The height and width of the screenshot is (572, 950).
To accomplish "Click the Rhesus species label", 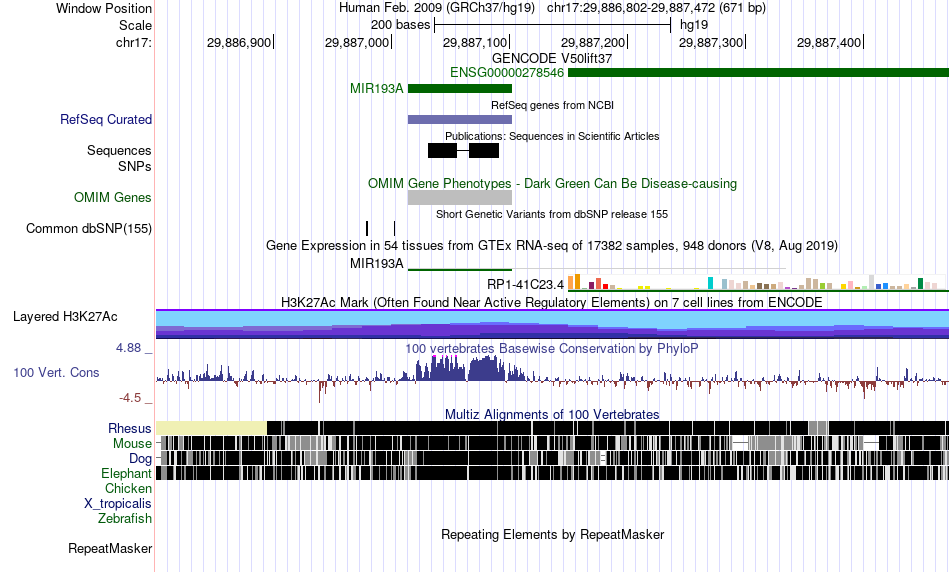I will coord(130,428).
